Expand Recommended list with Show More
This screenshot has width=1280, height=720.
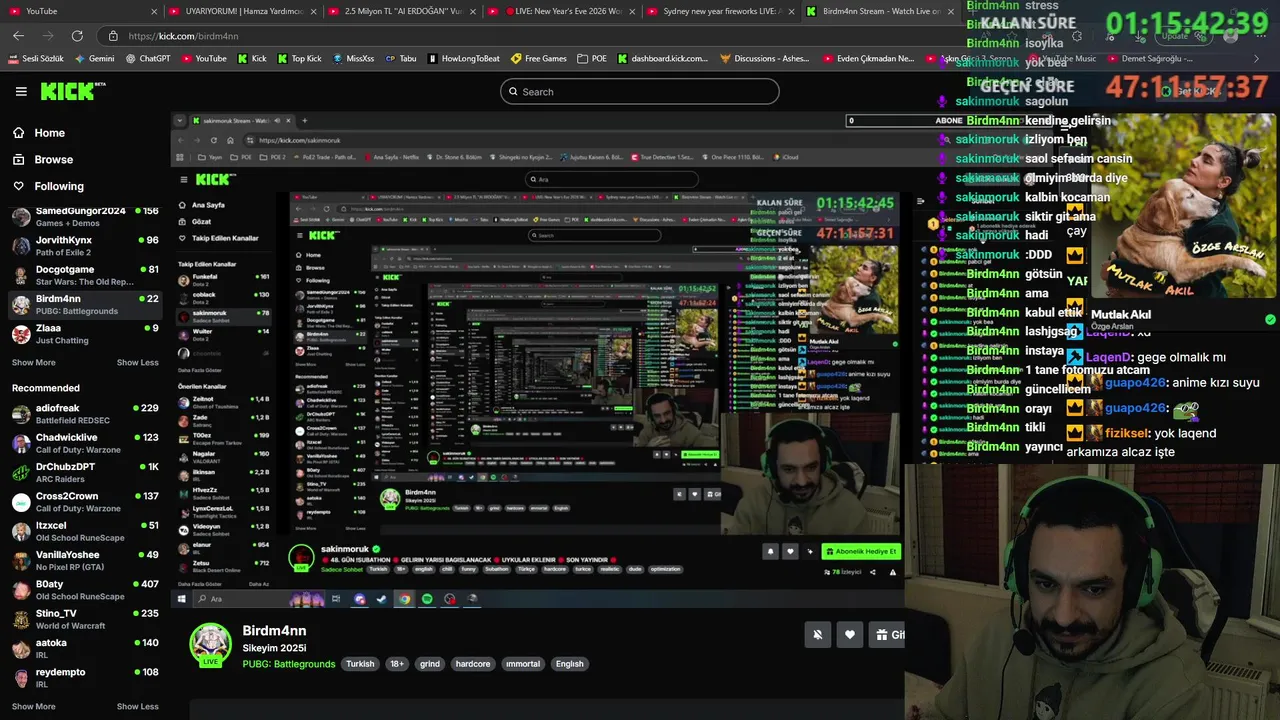coord(33,706)
